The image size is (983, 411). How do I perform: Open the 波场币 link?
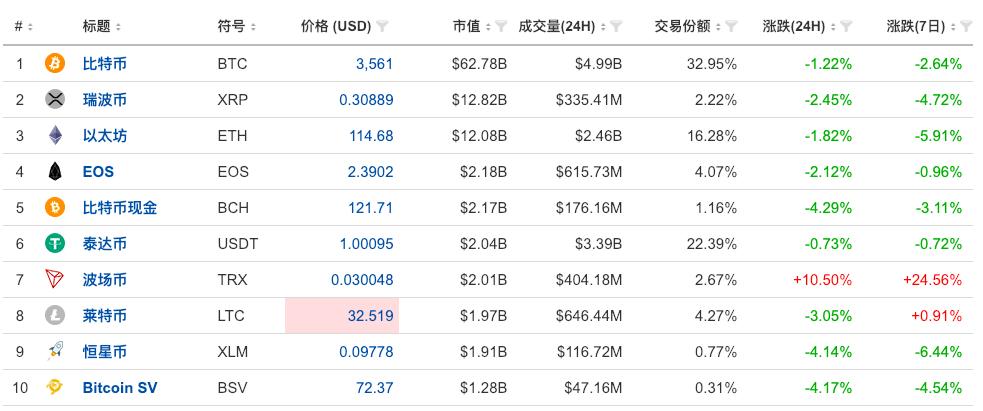click(105, 279)
